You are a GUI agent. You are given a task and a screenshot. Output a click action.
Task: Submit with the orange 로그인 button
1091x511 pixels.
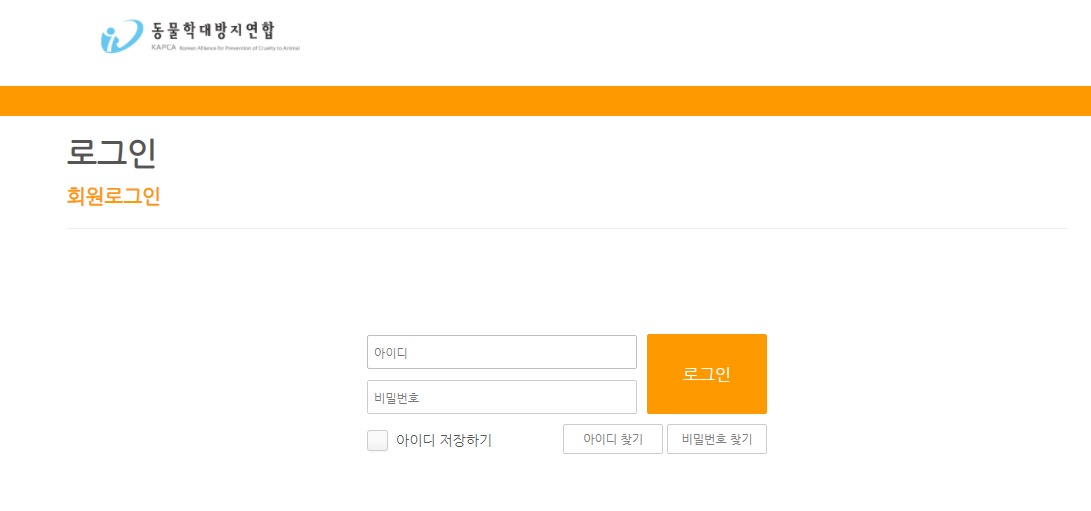(x=707, y=374)
